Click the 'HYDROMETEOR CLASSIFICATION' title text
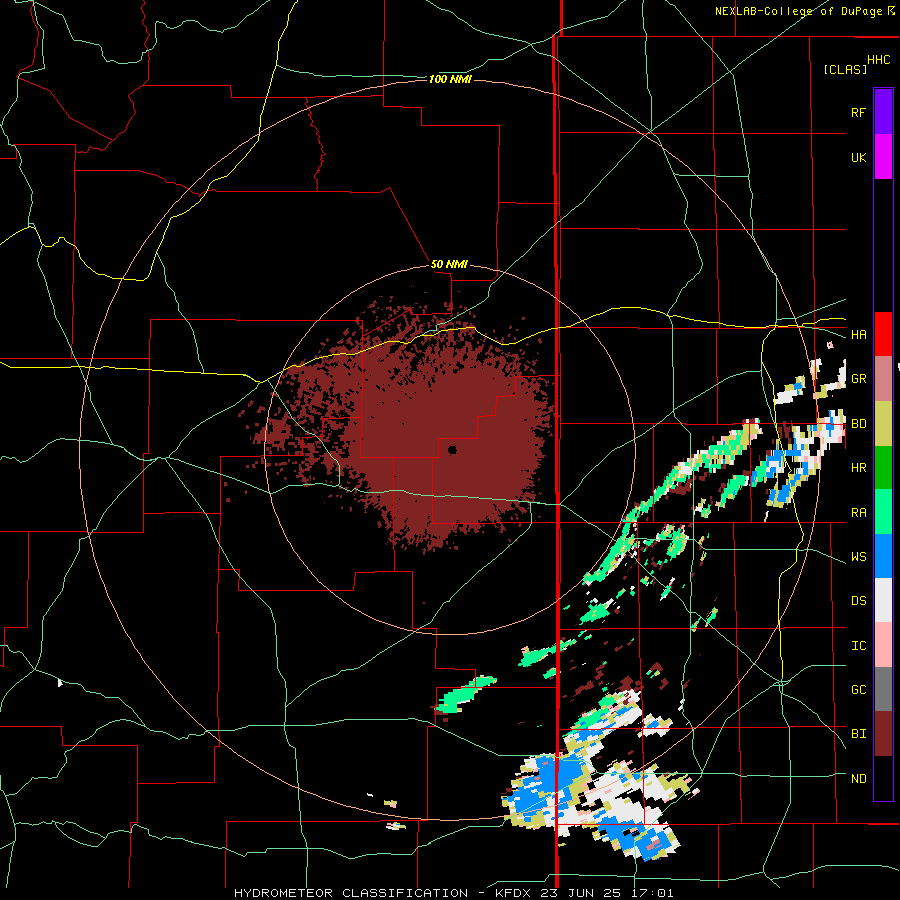The height and width of the screenshot is (900, 900). [x=351, y=893]
